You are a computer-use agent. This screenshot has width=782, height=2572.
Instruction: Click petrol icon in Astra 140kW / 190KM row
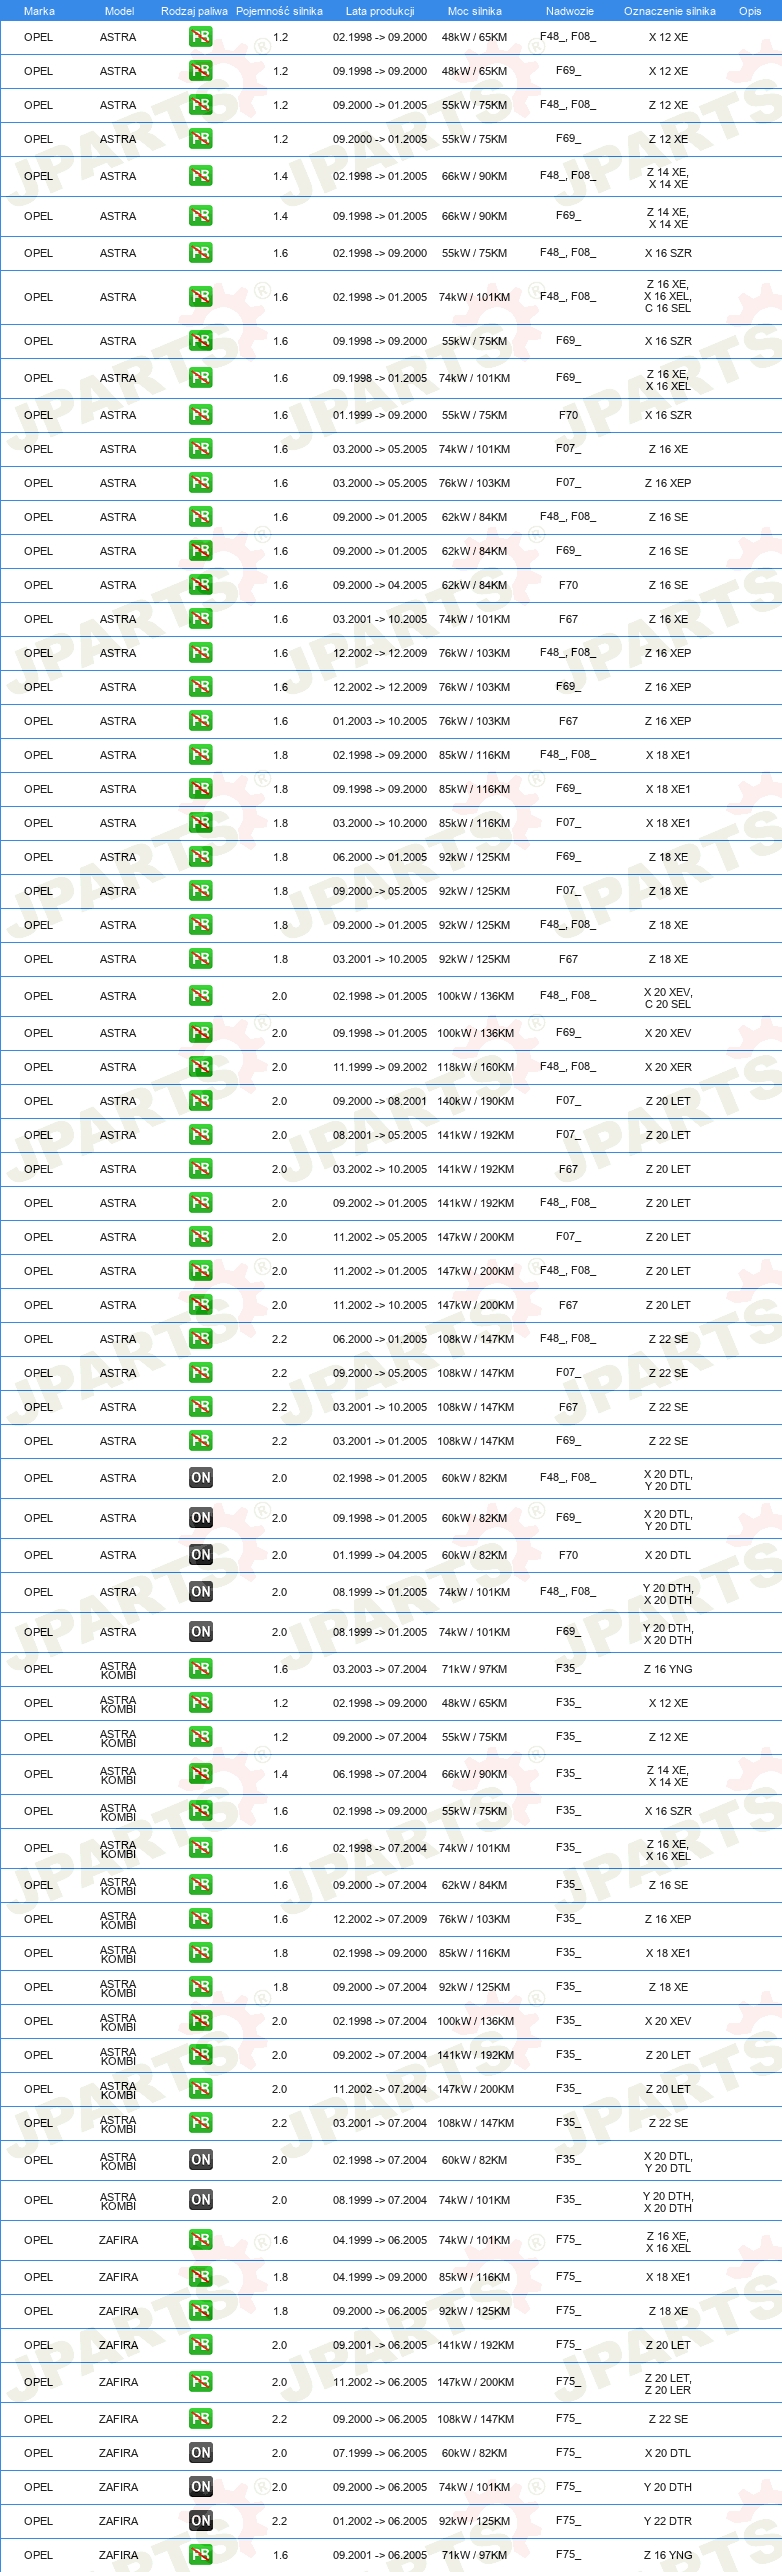pyautogui.click(x=200, y=1101)
